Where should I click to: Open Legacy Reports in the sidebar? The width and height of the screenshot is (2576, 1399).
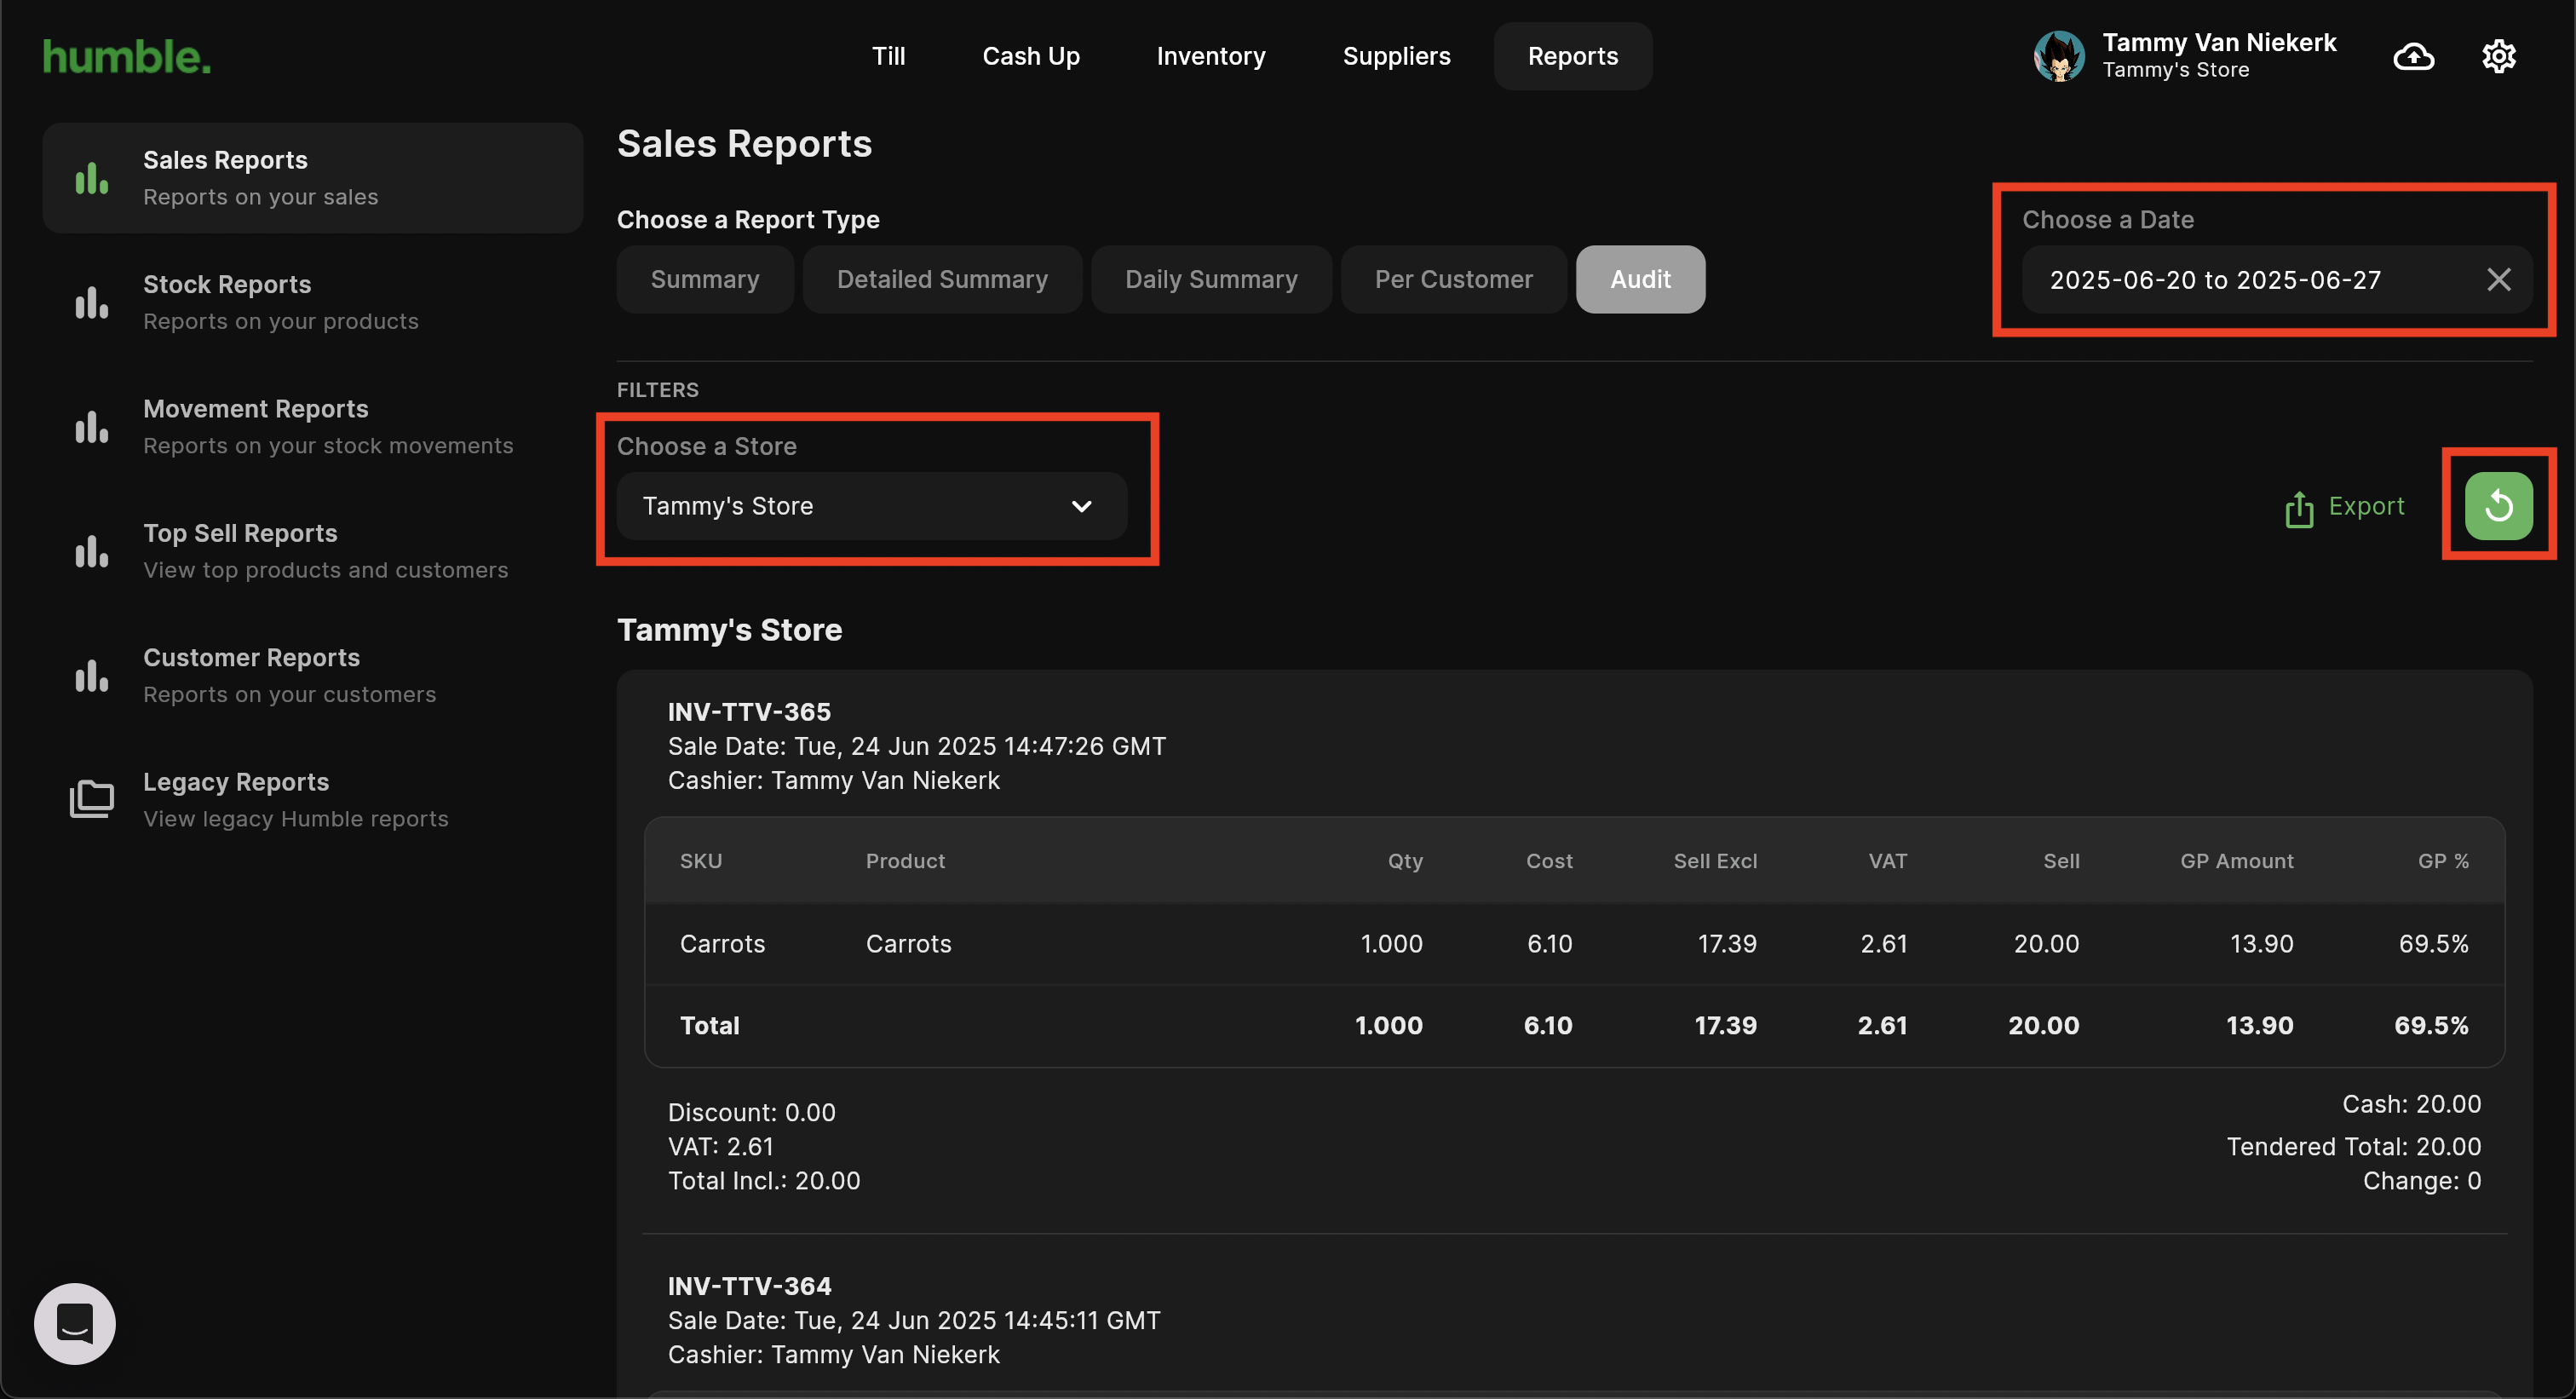tap(312, 800)
